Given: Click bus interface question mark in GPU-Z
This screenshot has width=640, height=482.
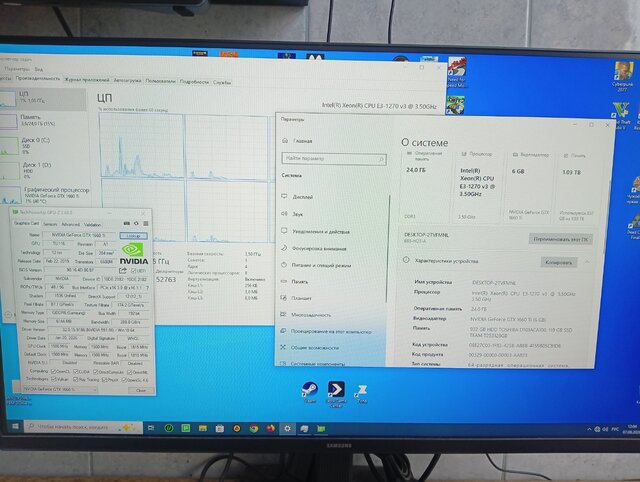Looking at the screenshot, I should click(147, 288).
